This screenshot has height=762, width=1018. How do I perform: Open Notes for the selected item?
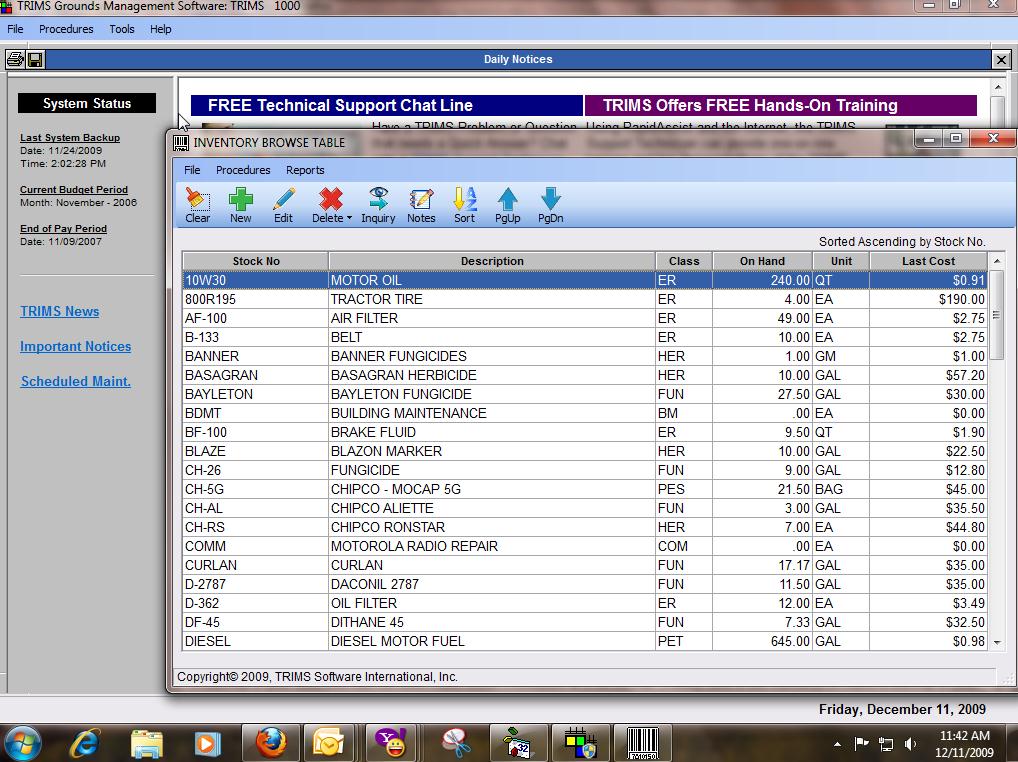(x=421, y=204)
